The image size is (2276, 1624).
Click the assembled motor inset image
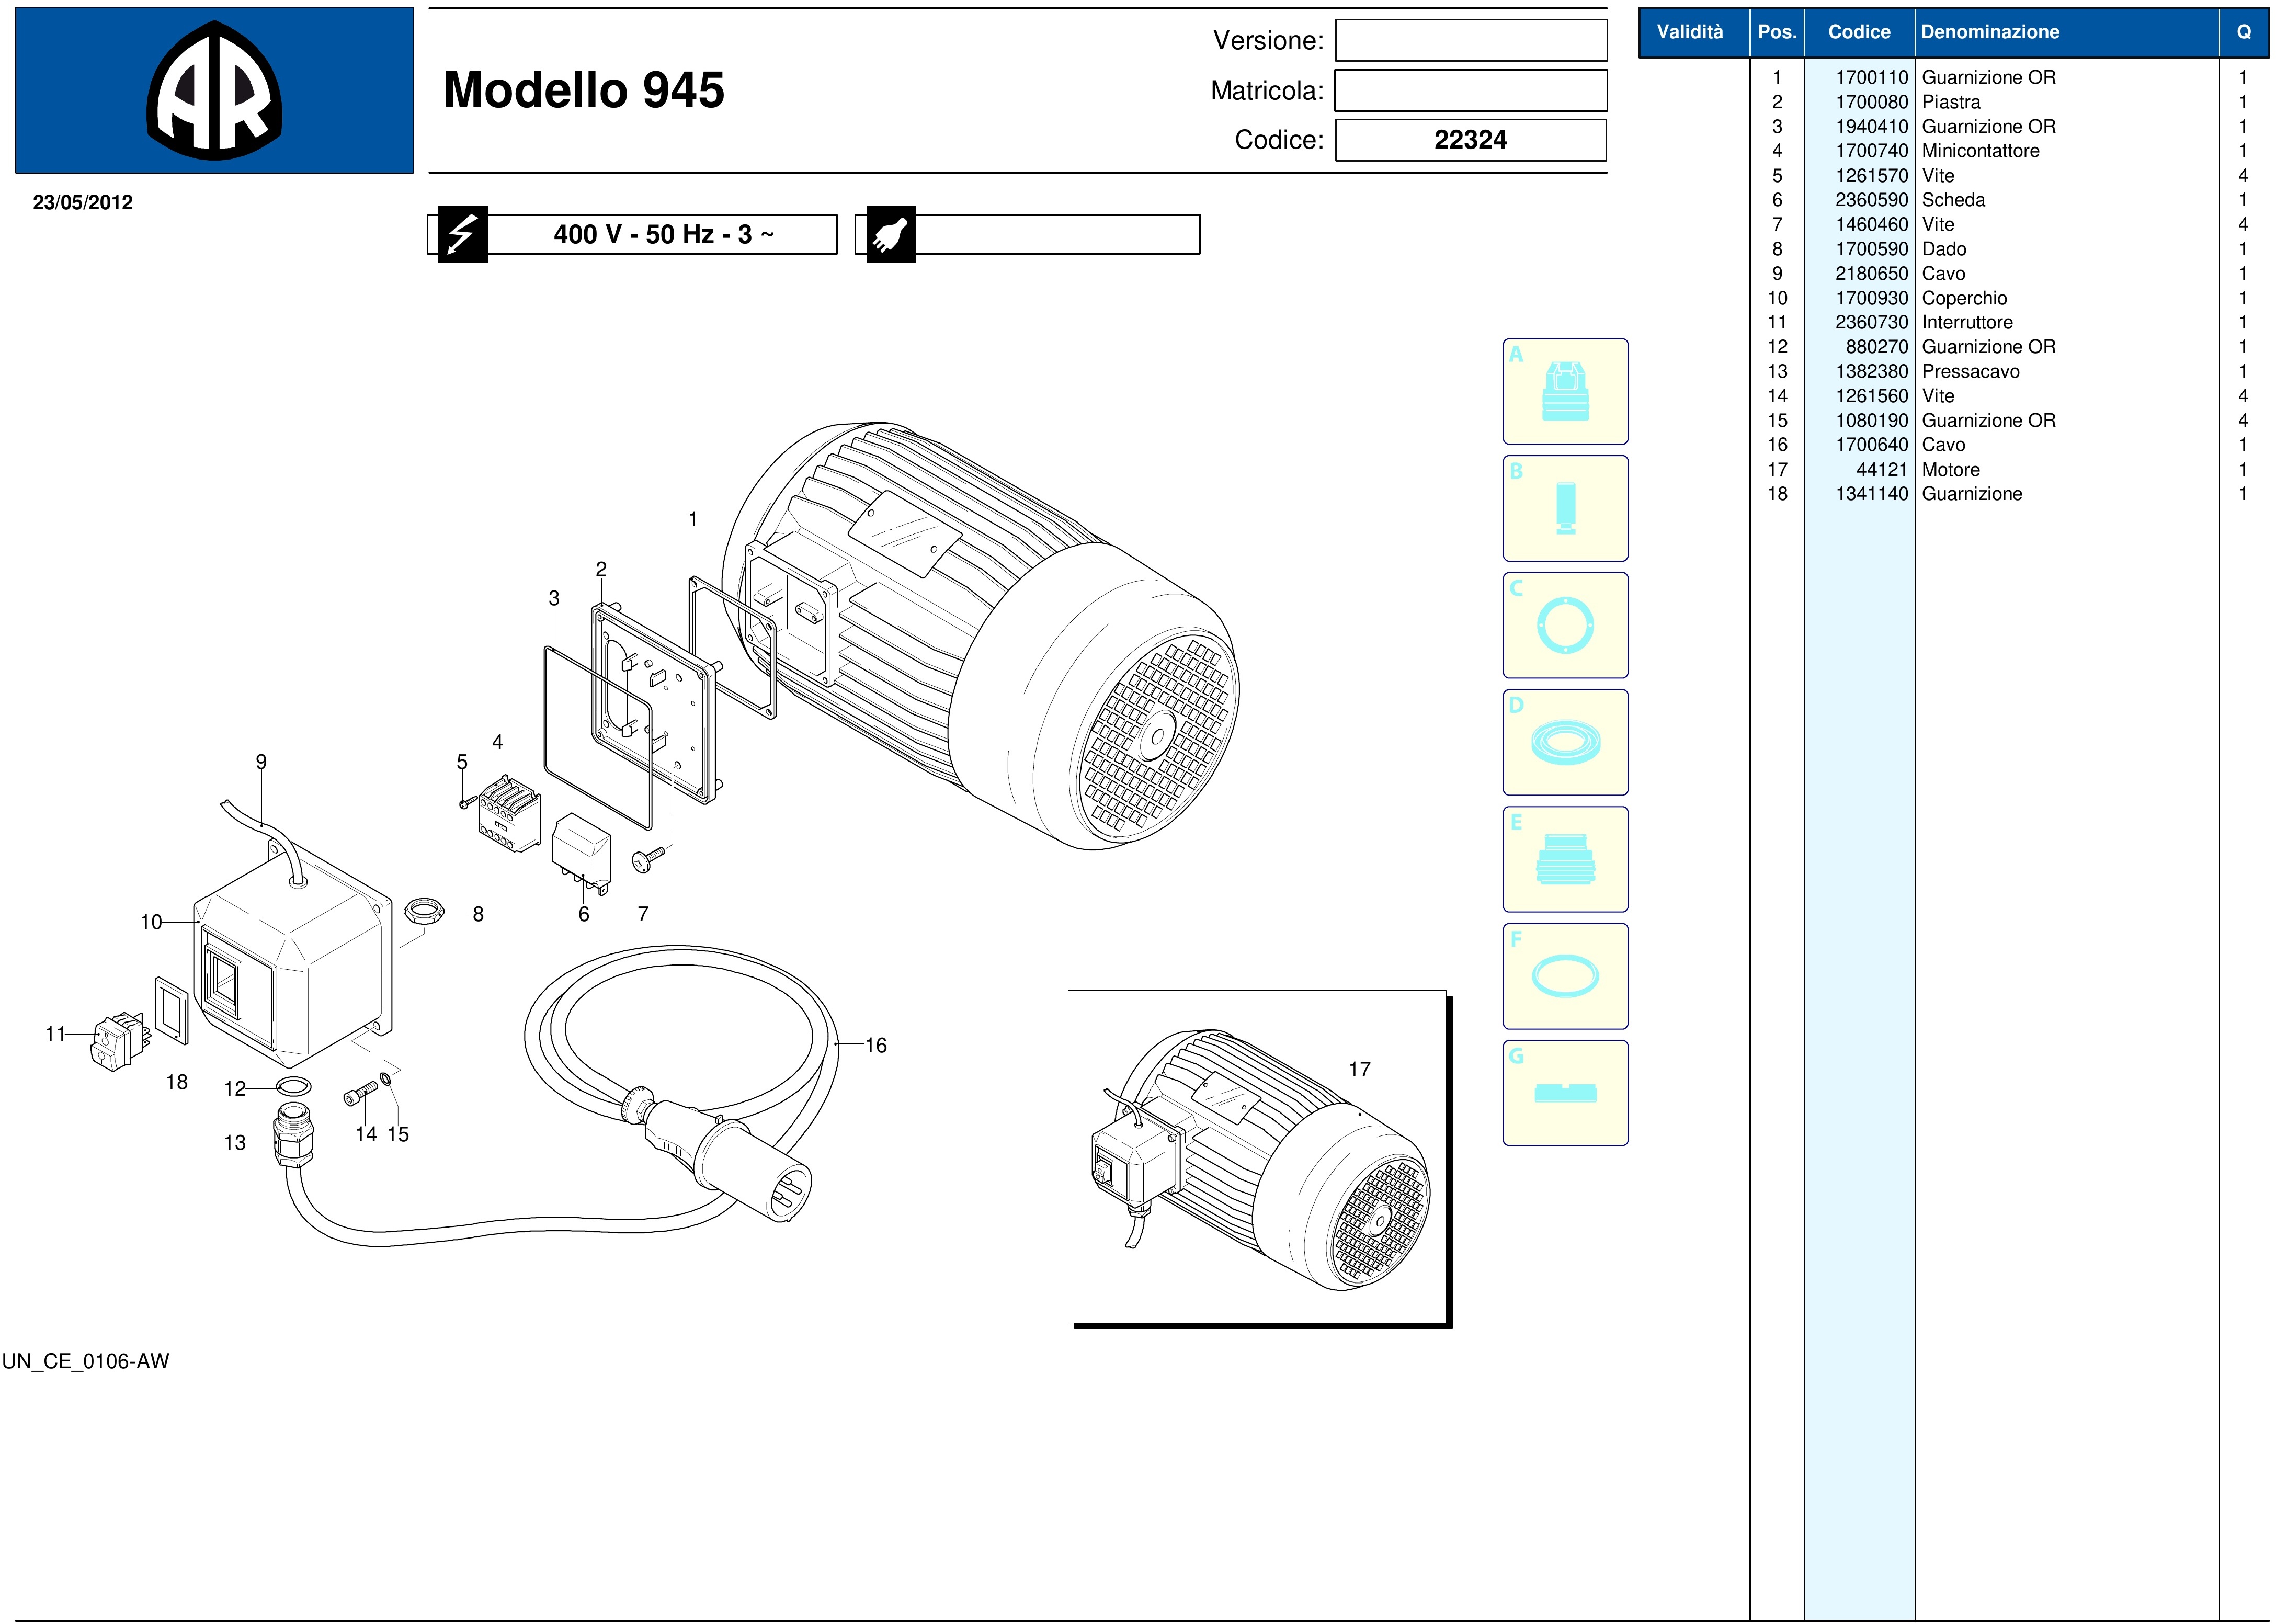pyautogui.click(x=1257, y=1157)
